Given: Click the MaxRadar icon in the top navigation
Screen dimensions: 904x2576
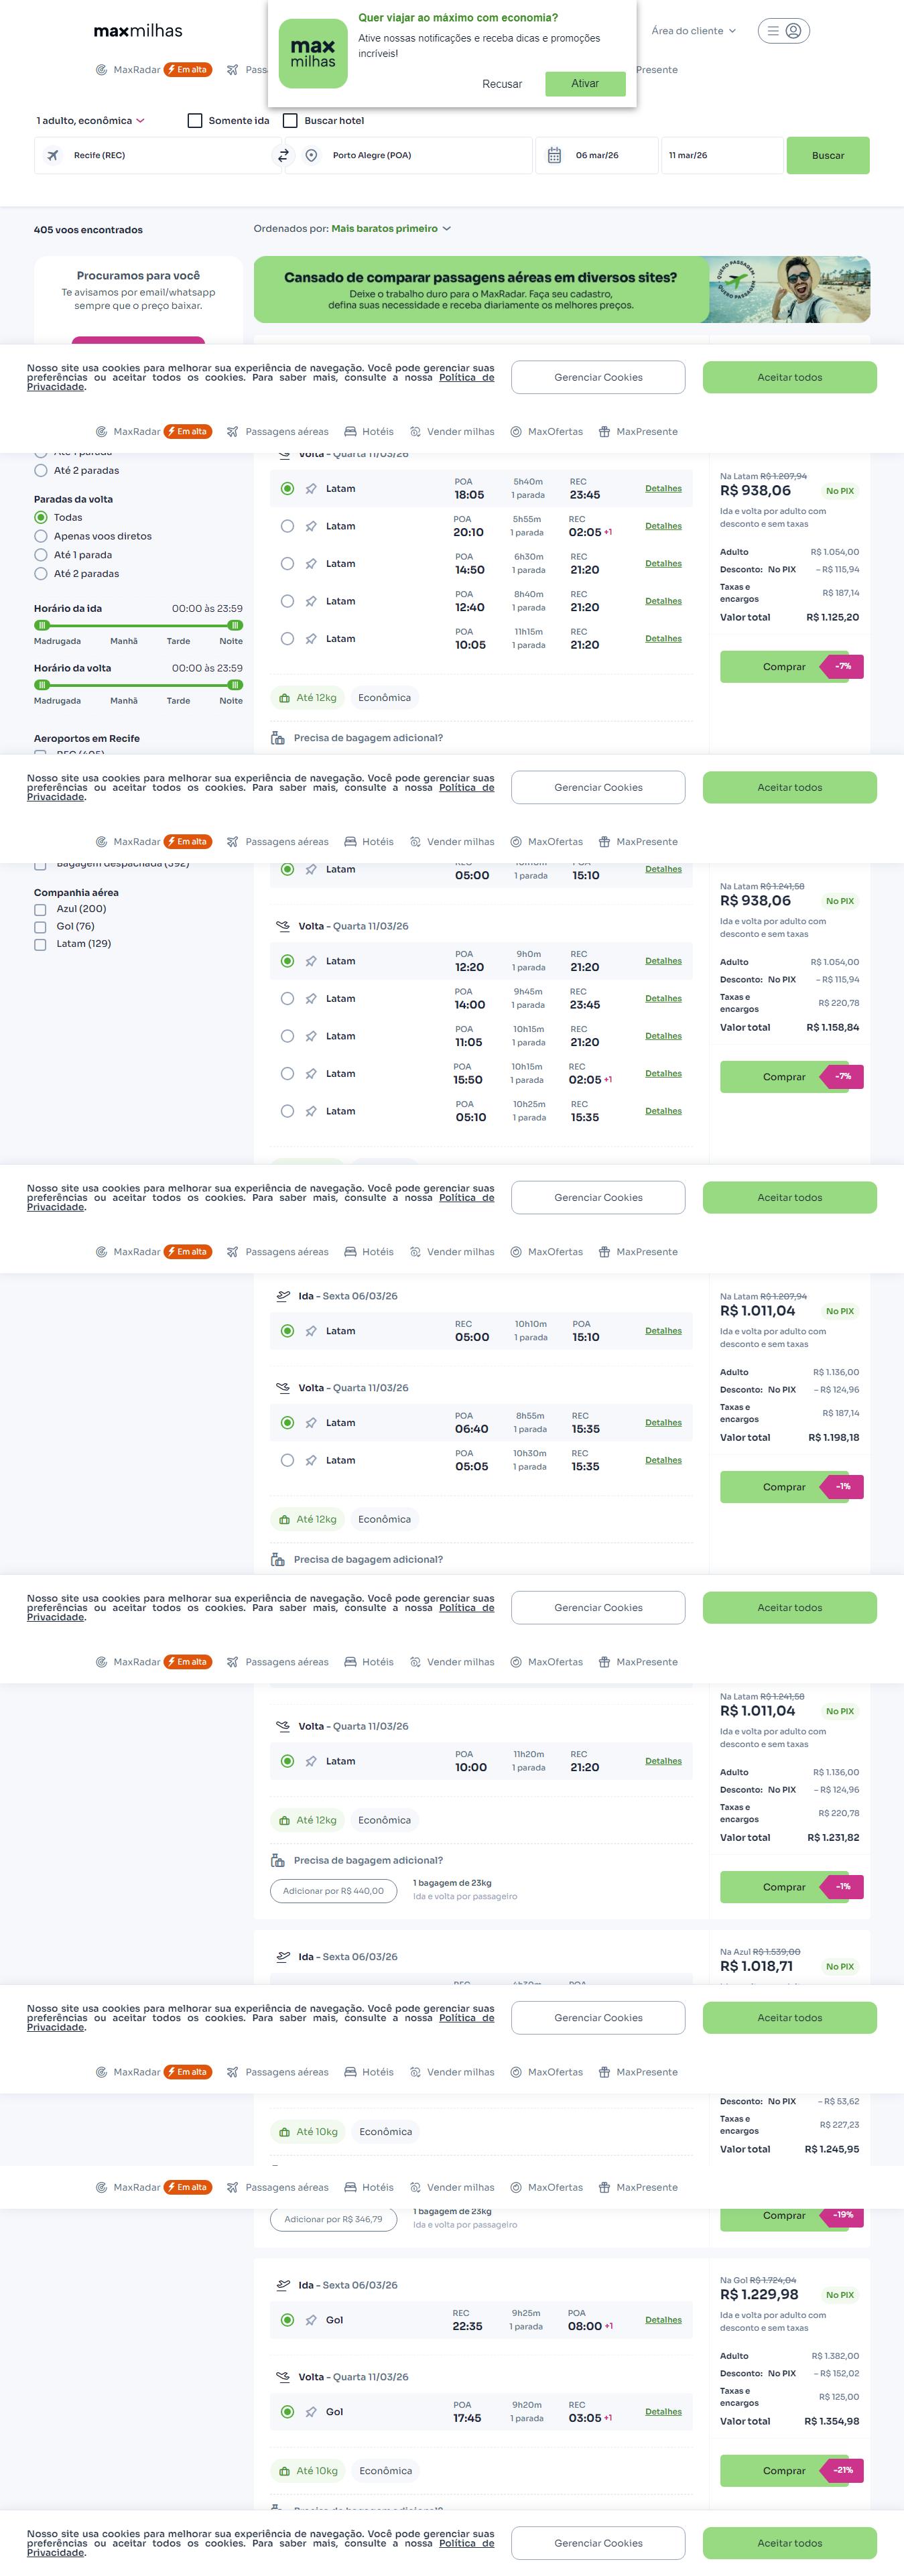Looking at the screenshot, I should tap(101, 70).
